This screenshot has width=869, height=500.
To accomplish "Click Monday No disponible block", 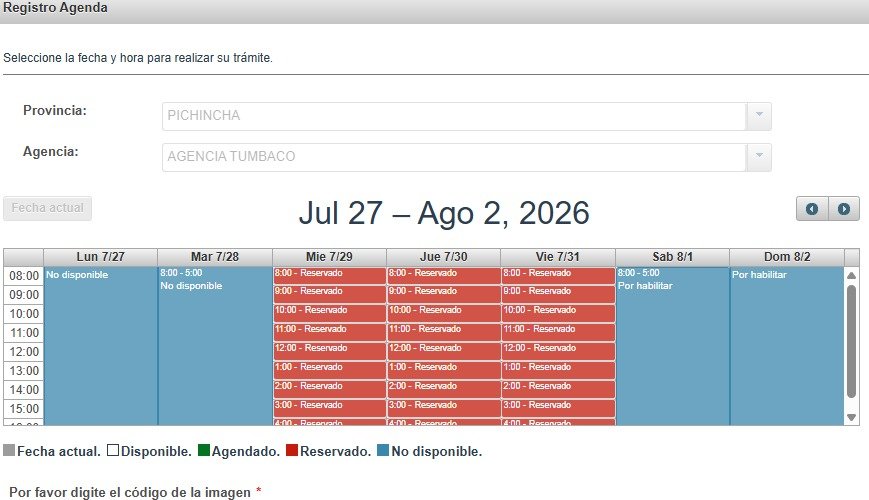I will (100, 346).
